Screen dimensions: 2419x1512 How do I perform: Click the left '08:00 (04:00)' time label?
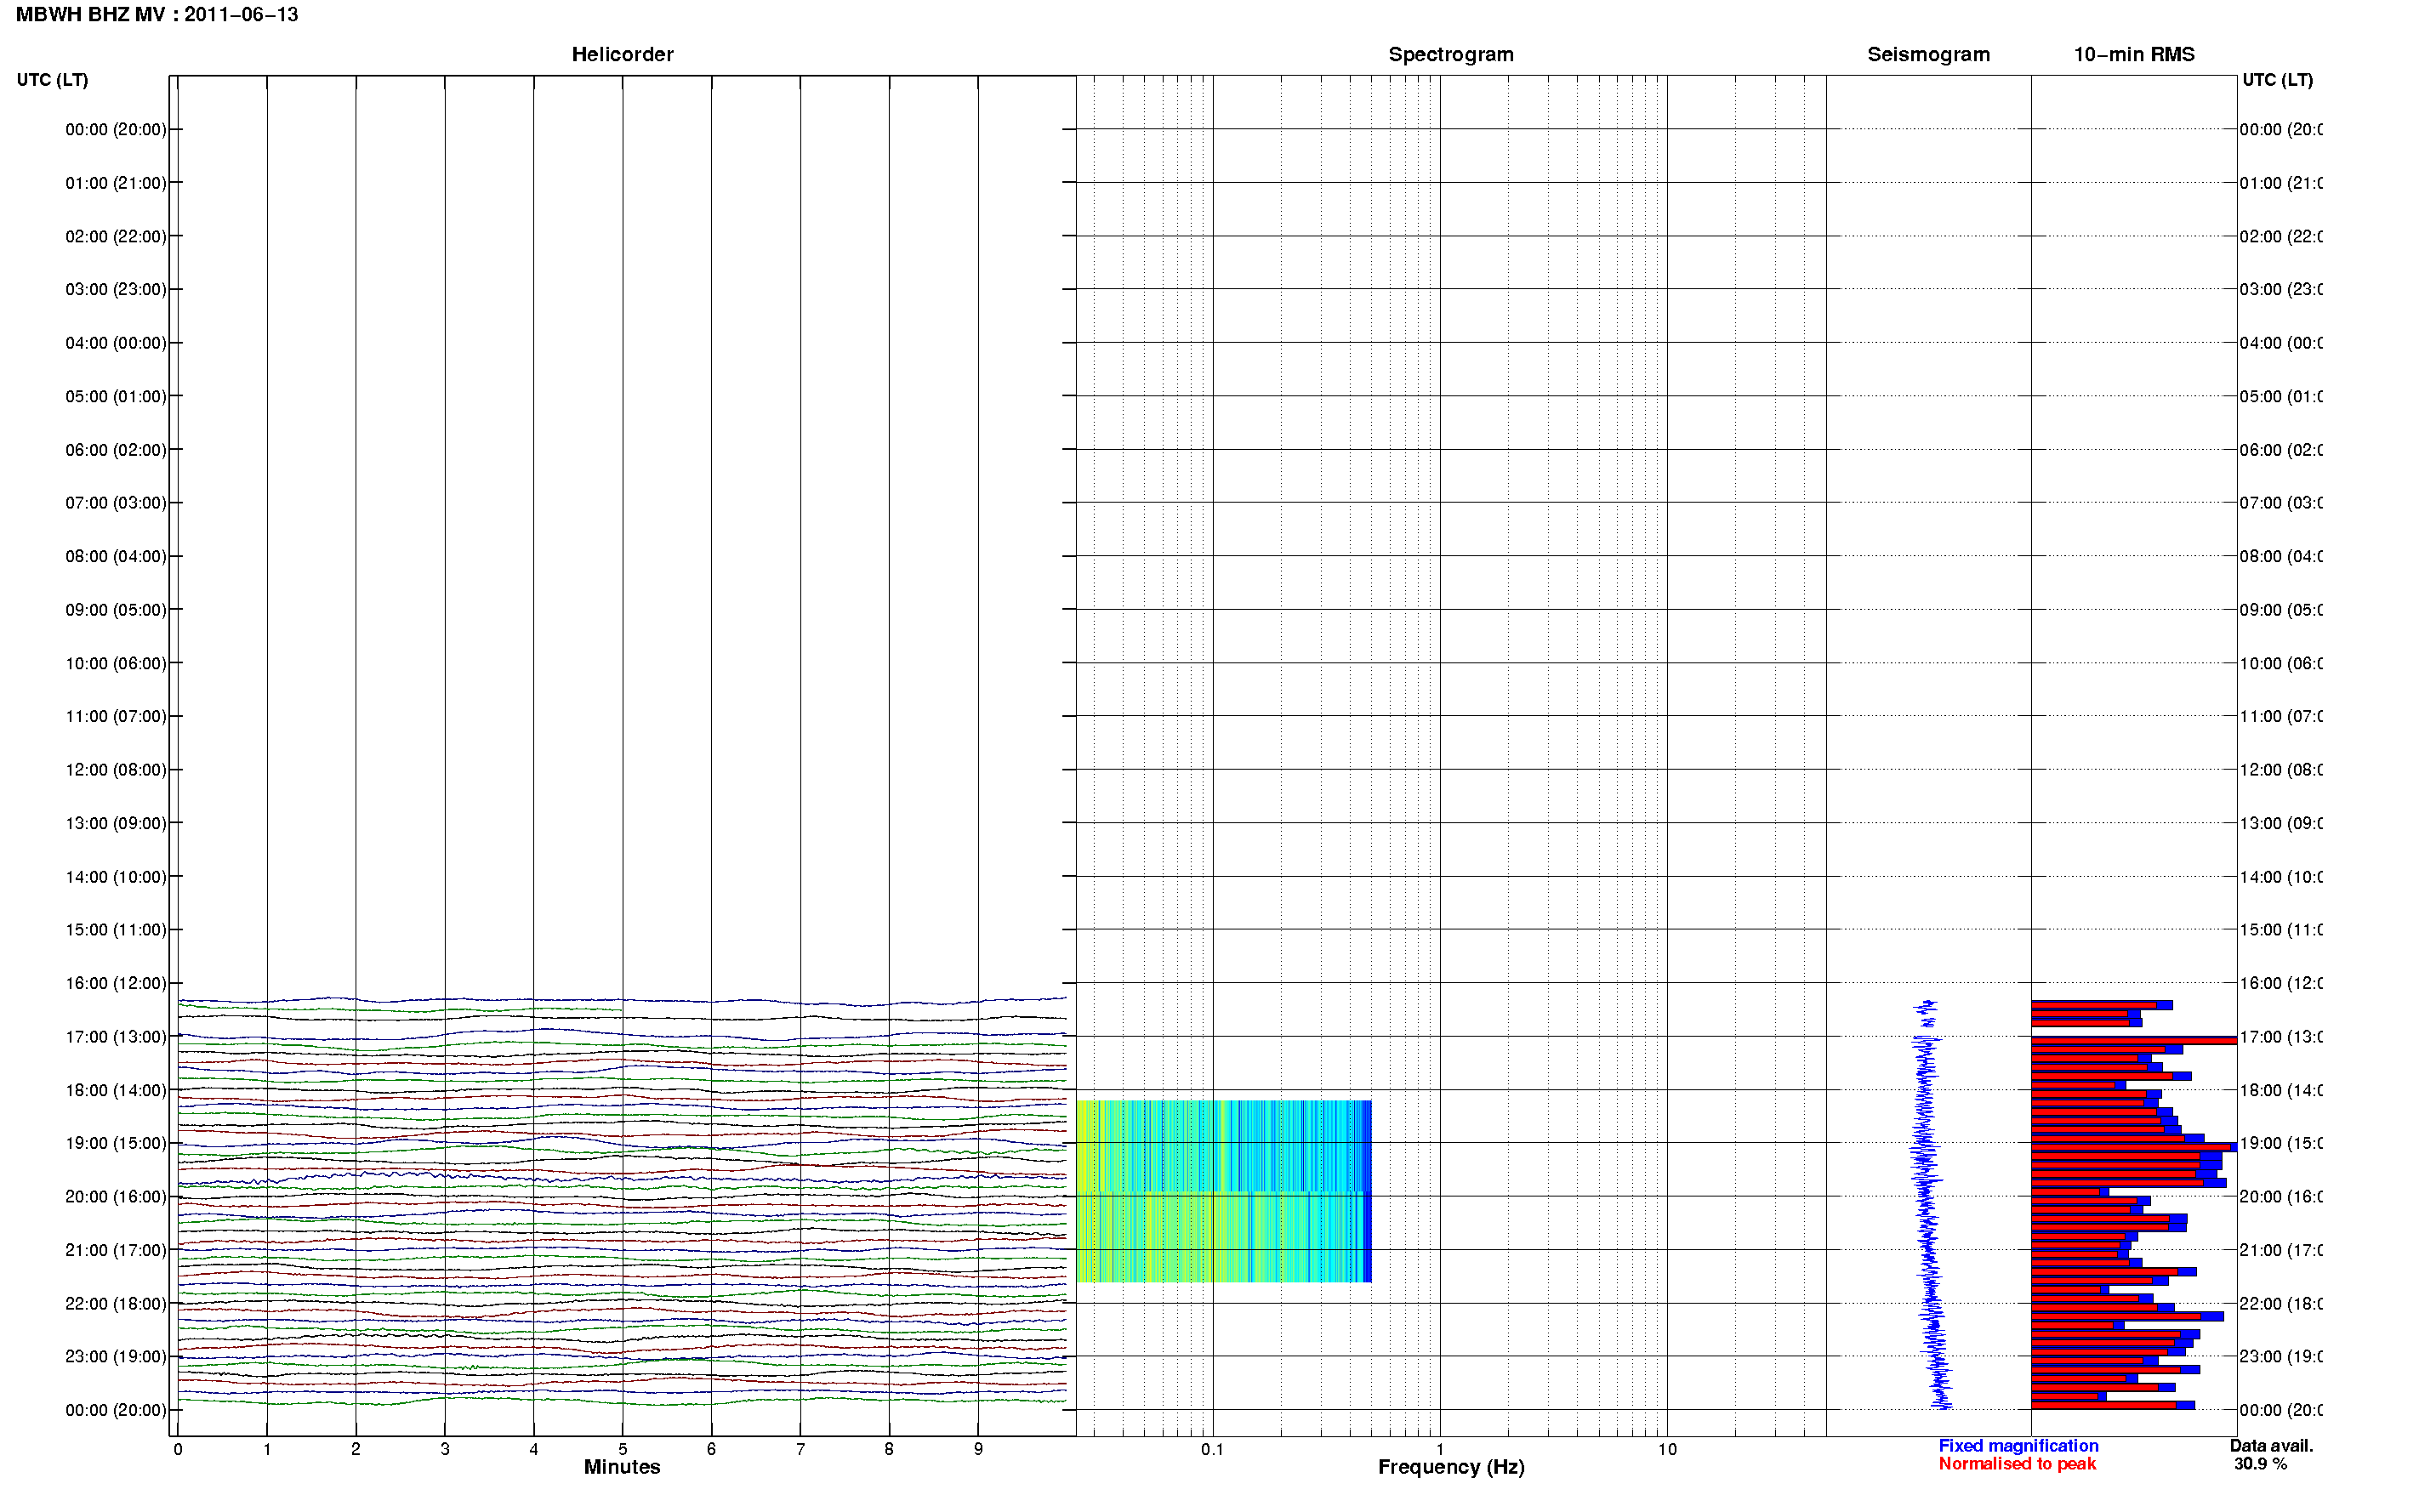[x=116, y=557]
